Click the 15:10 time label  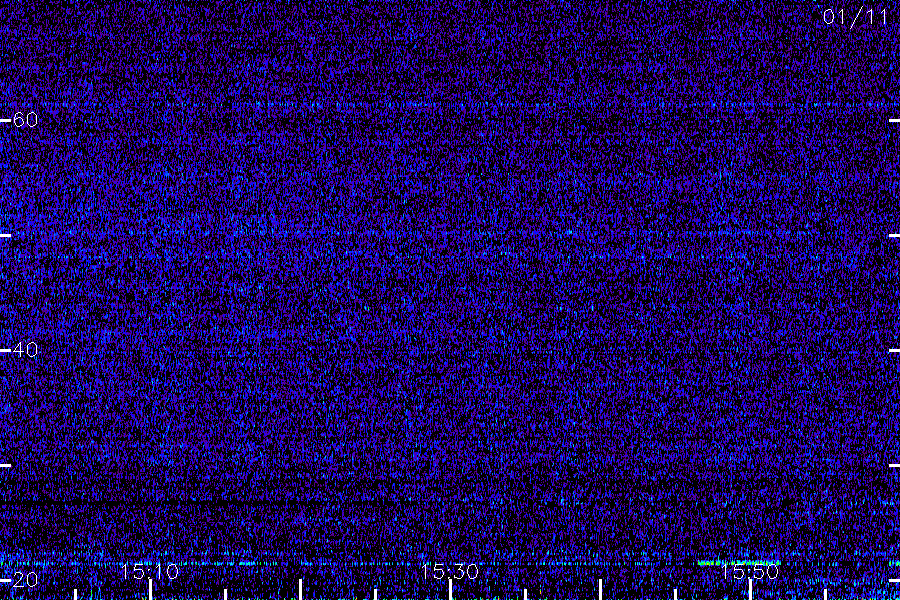[149, 571]
